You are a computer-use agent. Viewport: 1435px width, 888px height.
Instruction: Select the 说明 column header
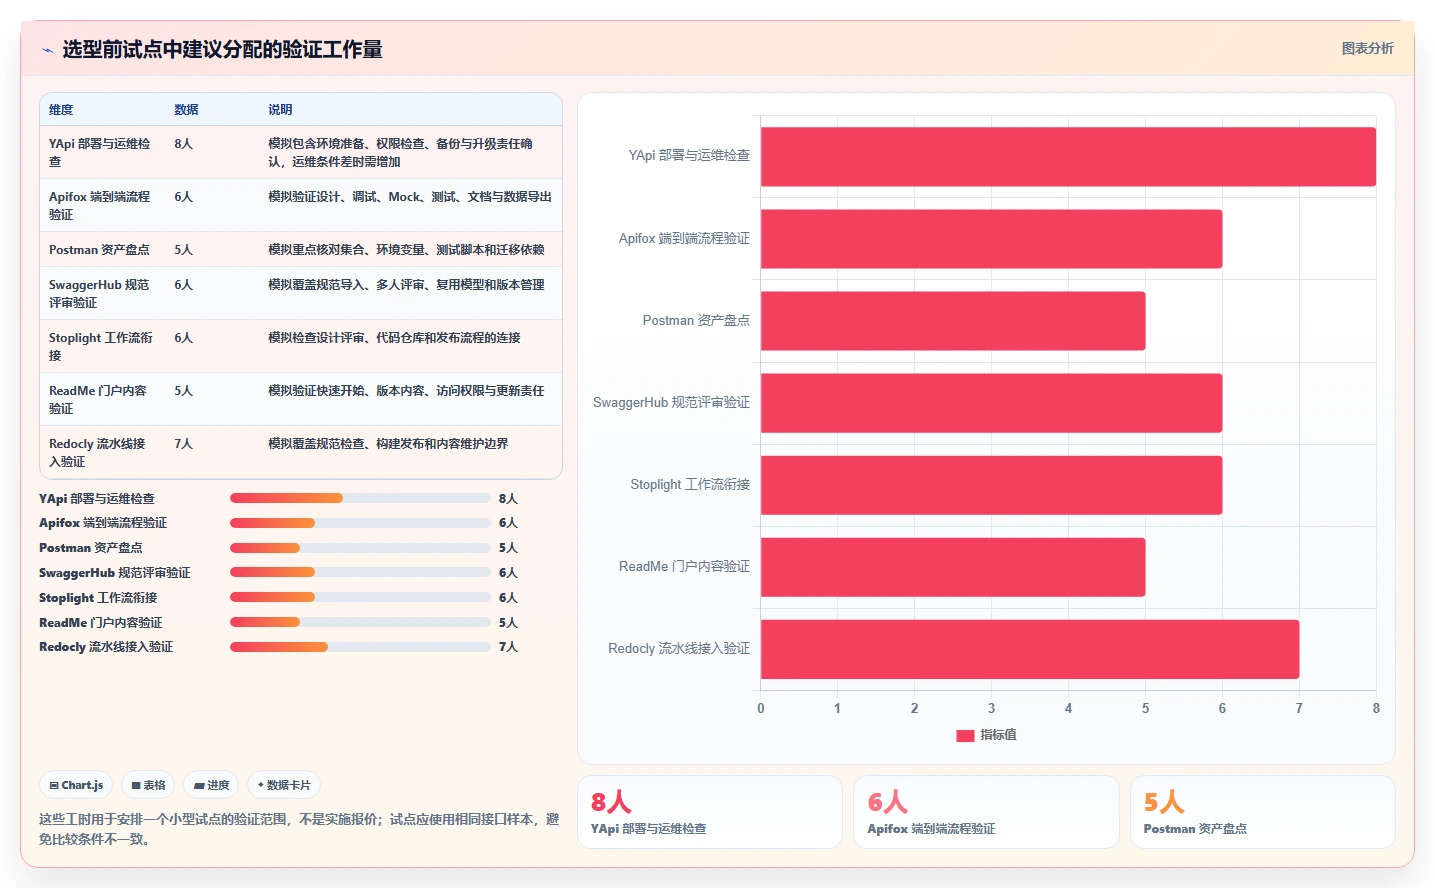[280, 109]
